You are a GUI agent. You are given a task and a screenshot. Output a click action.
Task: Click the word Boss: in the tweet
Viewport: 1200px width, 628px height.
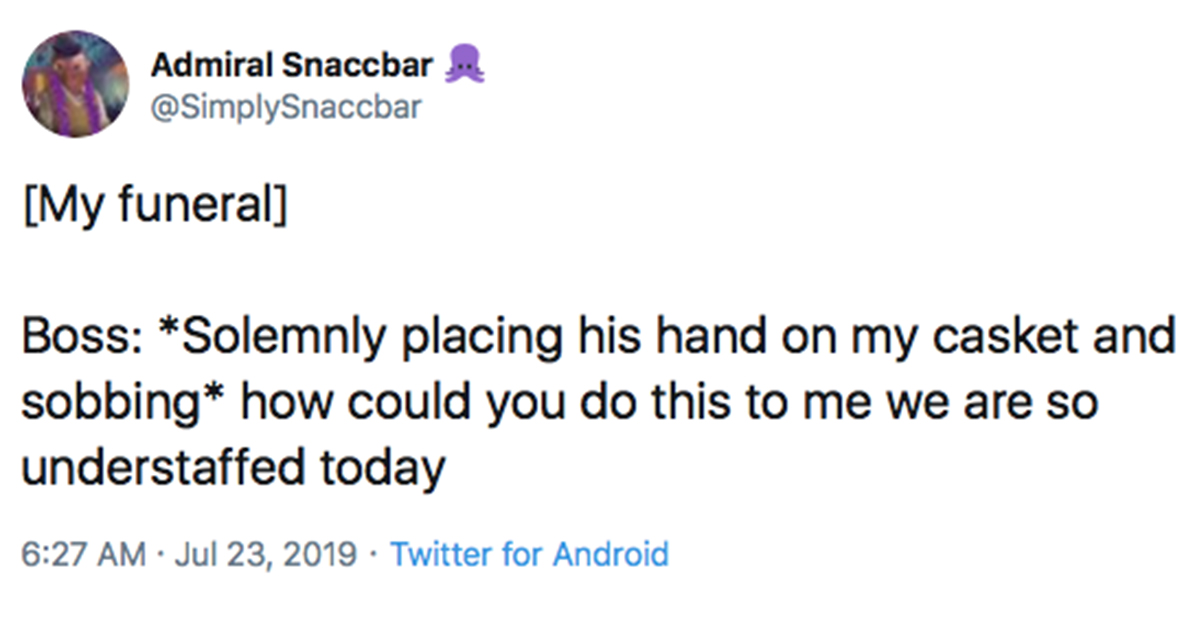(82, 338)
